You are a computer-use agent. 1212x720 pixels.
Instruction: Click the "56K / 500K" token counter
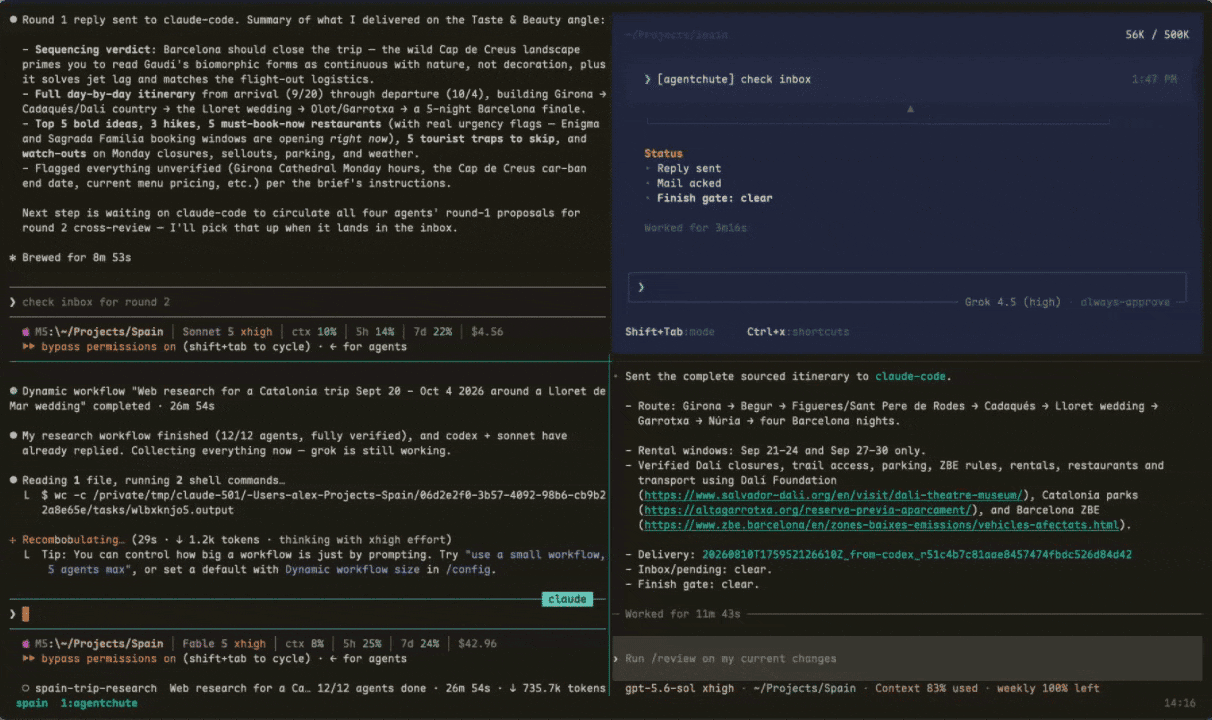1157,34
